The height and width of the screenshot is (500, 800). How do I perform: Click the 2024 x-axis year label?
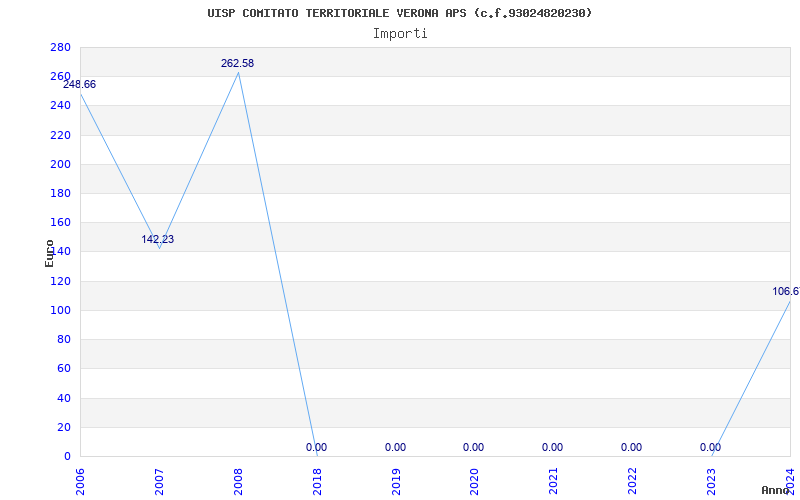pos(790,481)
